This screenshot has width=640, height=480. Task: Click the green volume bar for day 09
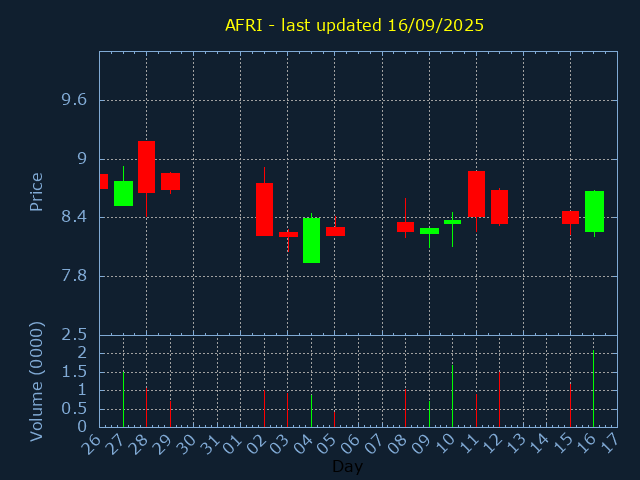429,414
